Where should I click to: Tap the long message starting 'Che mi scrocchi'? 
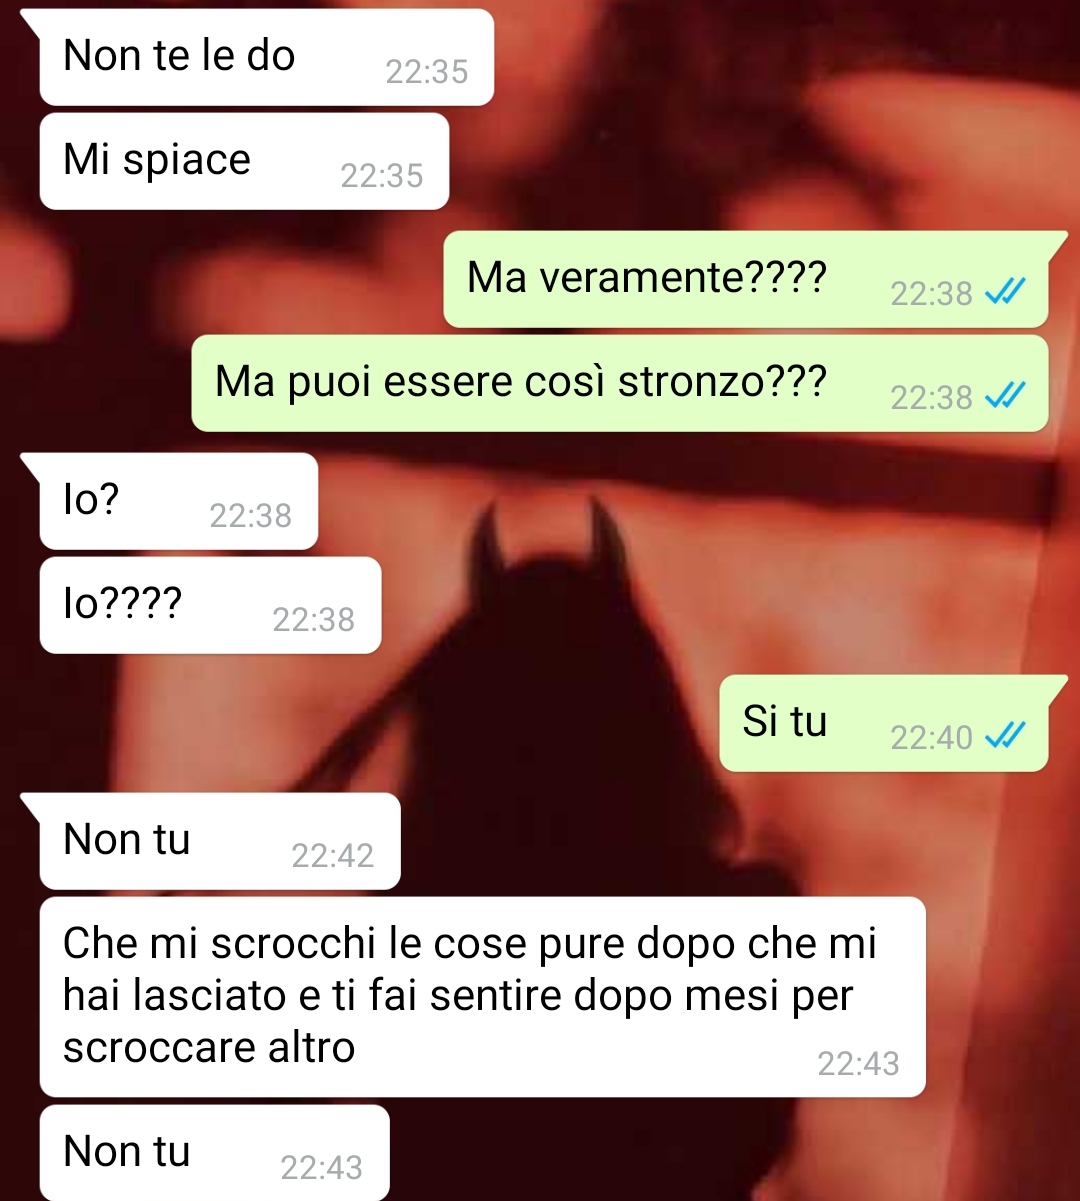(x=482, y=997)
